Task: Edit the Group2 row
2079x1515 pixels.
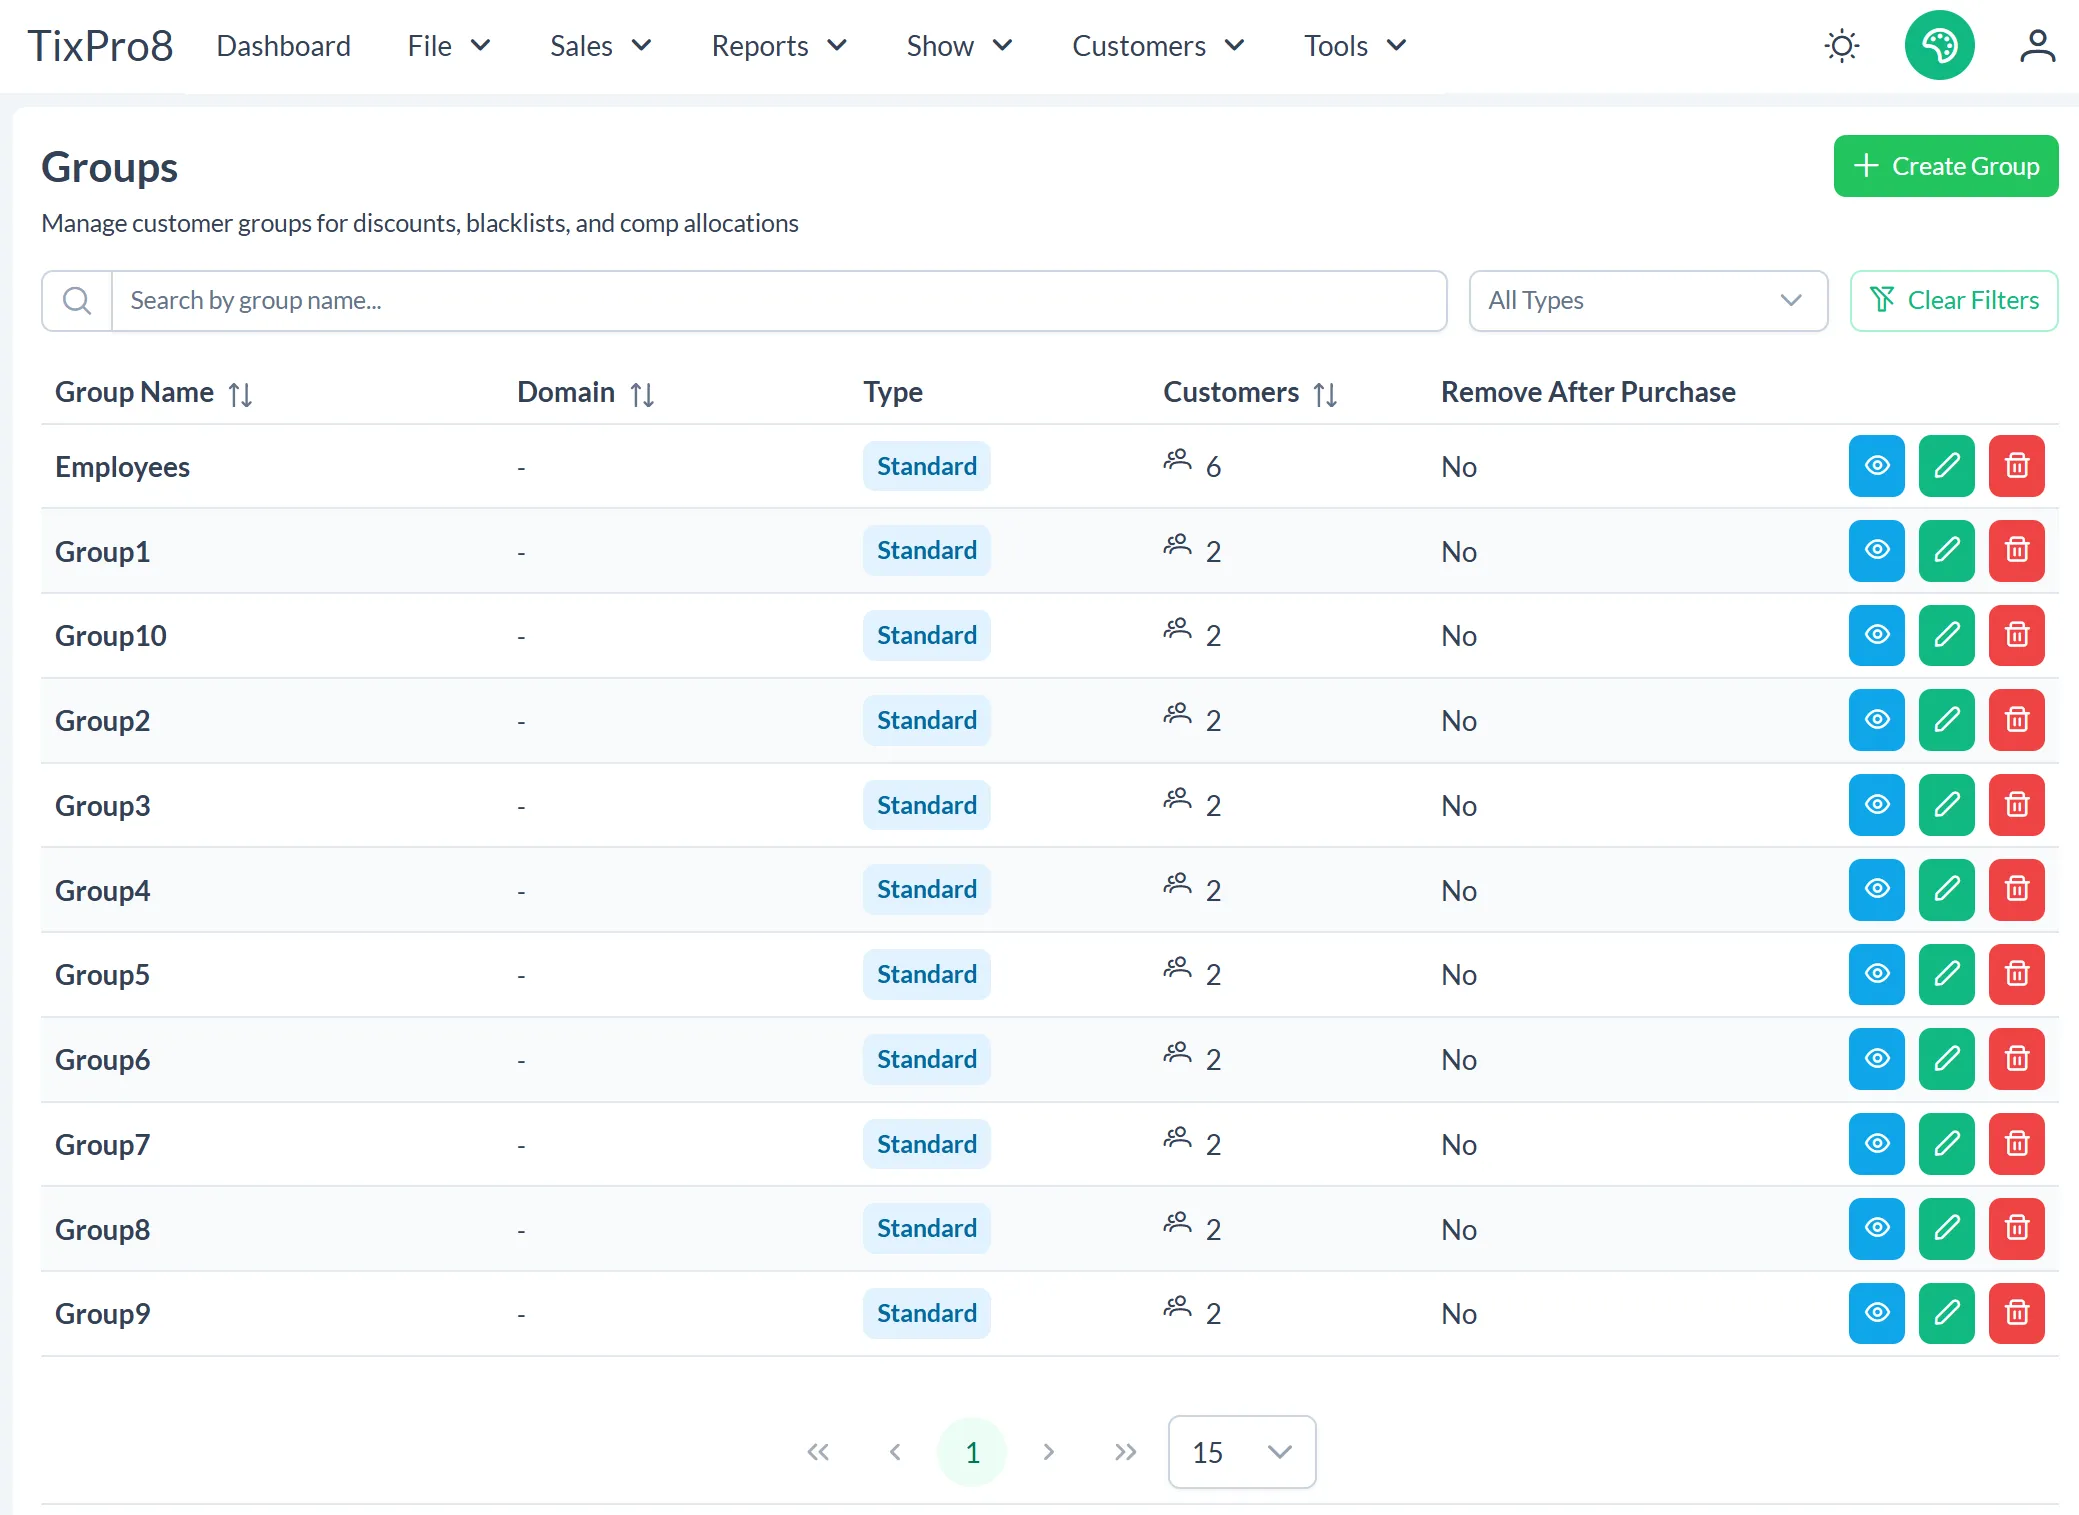Action: coord(1946,720)
